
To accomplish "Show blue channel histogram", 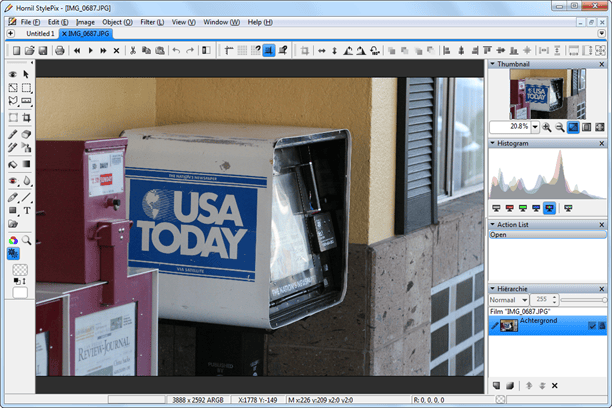I will click(x=536, y=208).
